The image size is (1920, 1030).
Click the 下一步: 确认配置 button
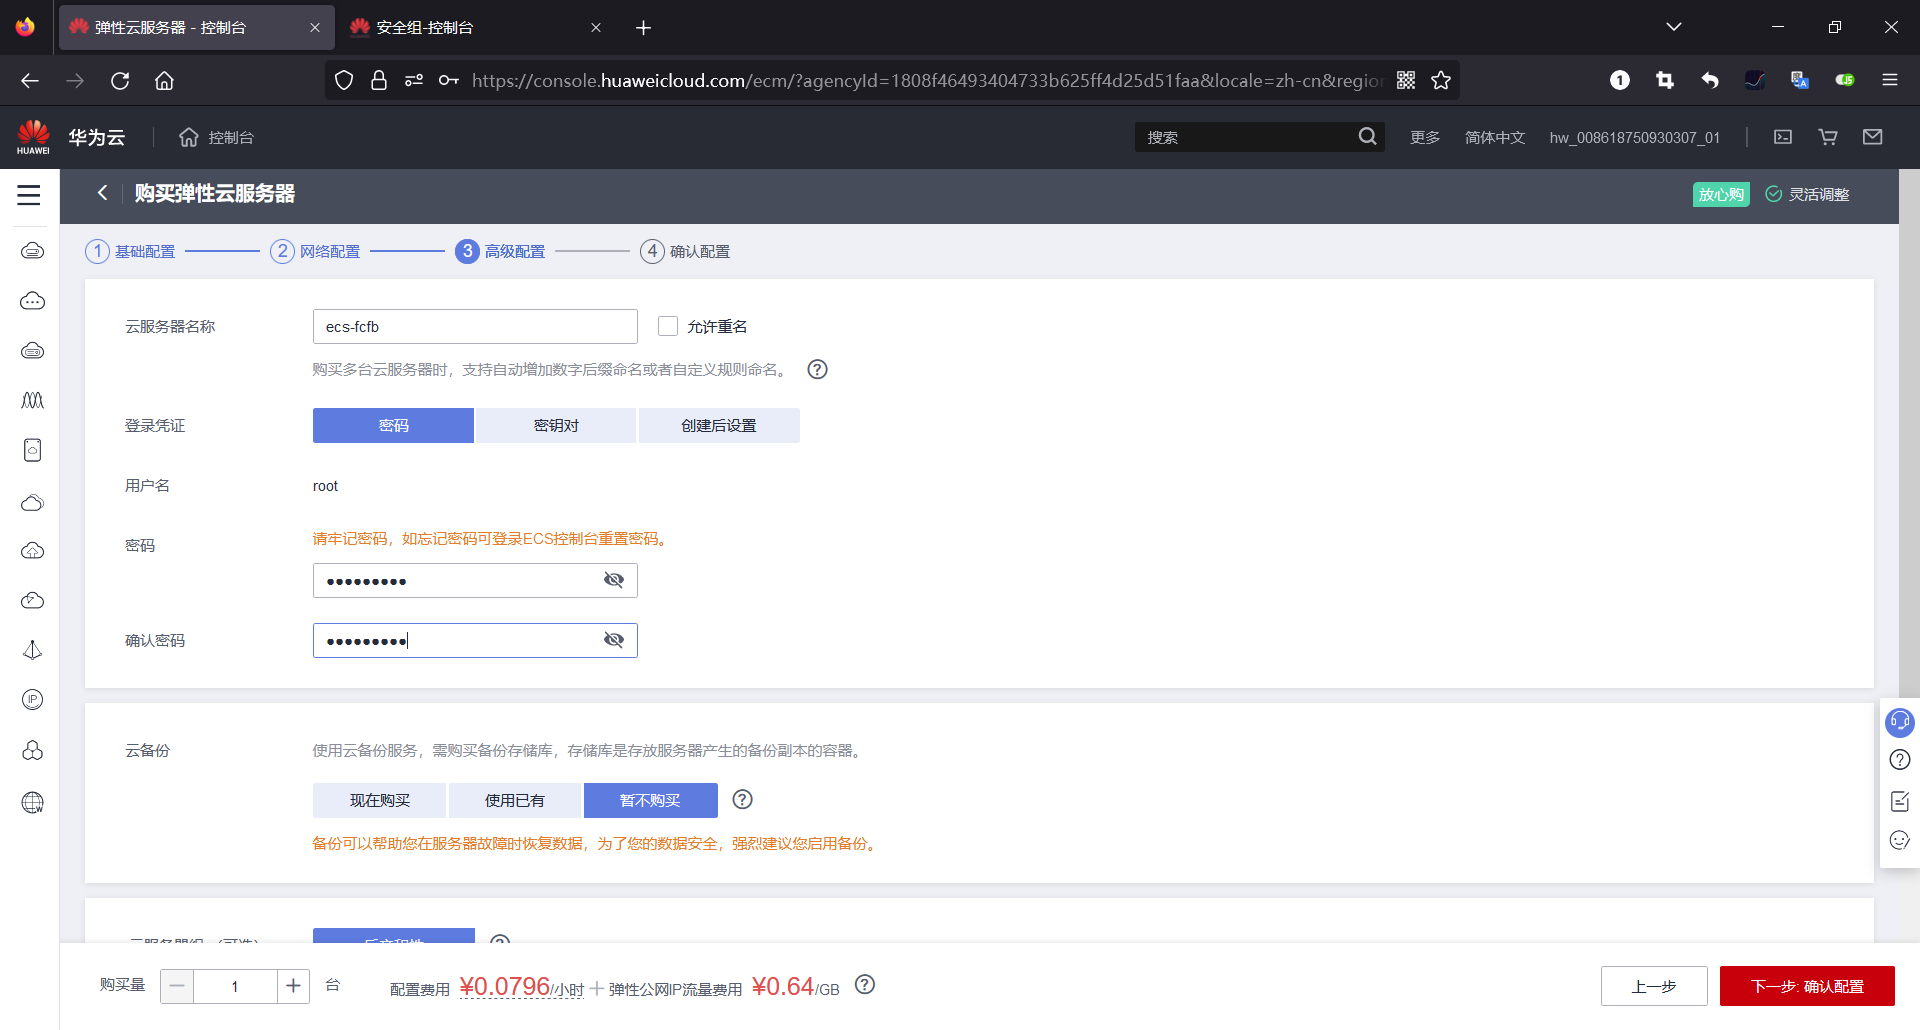1806,985
